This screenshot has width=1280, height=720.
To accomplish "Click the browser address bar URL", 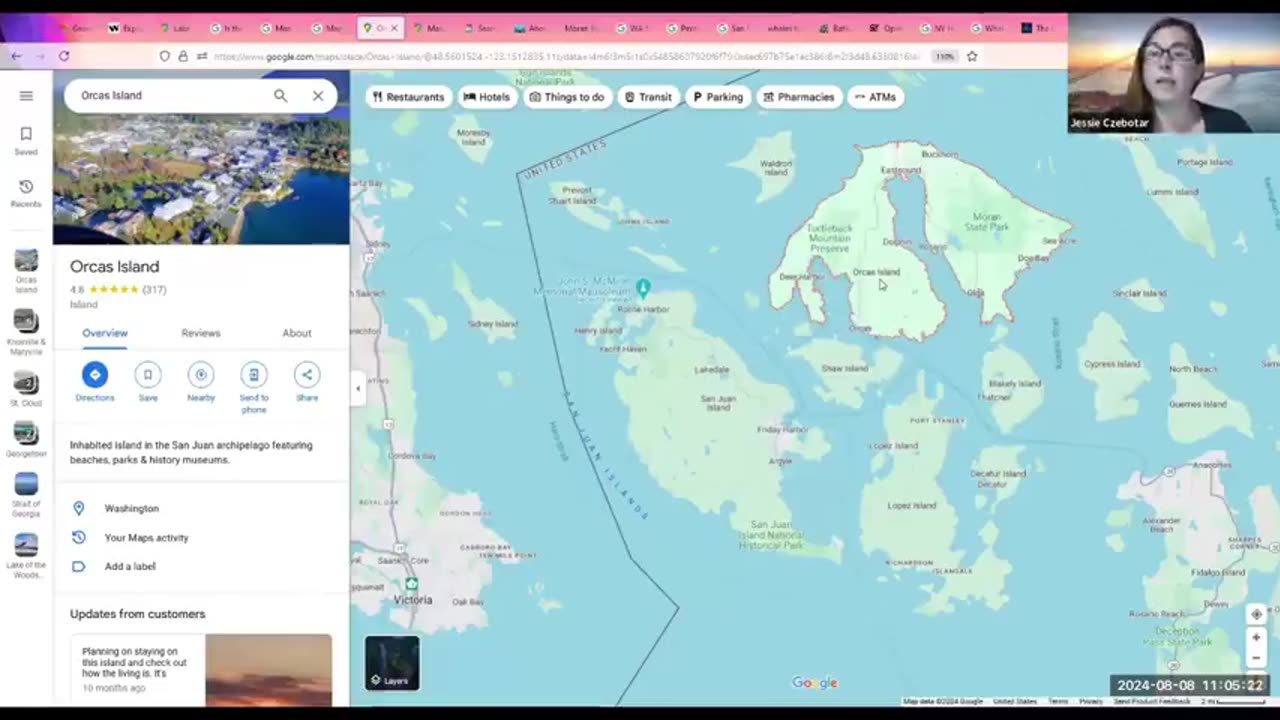I will pos(565,57).
